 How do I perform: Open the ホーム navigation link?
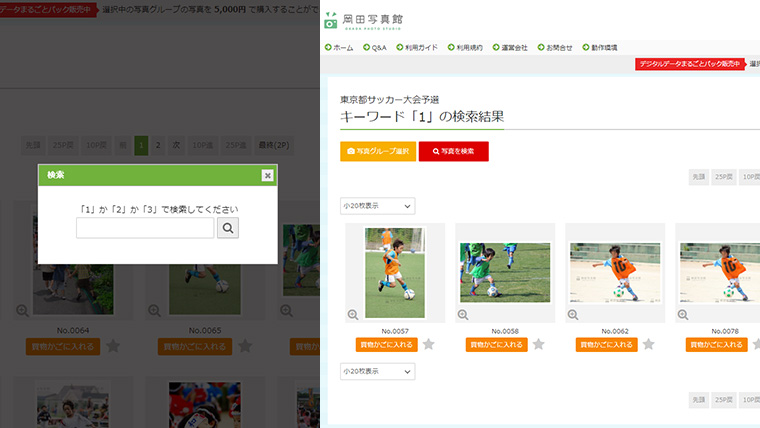[x=339, y=48]
